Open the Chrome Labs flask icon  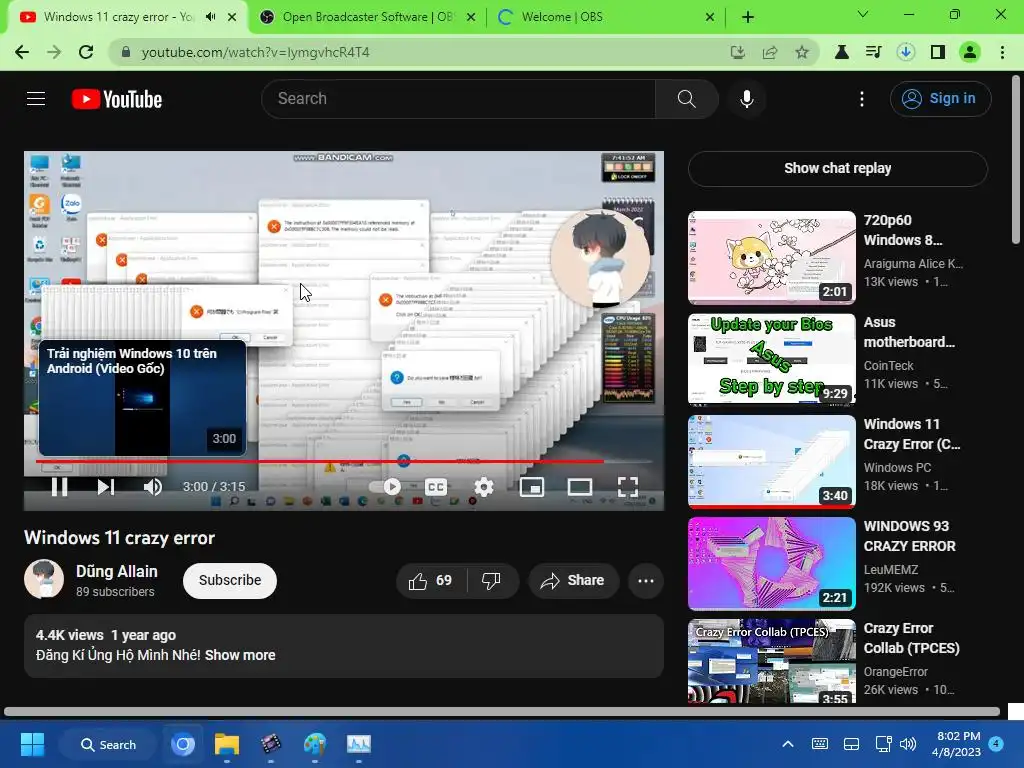point(842,52)
